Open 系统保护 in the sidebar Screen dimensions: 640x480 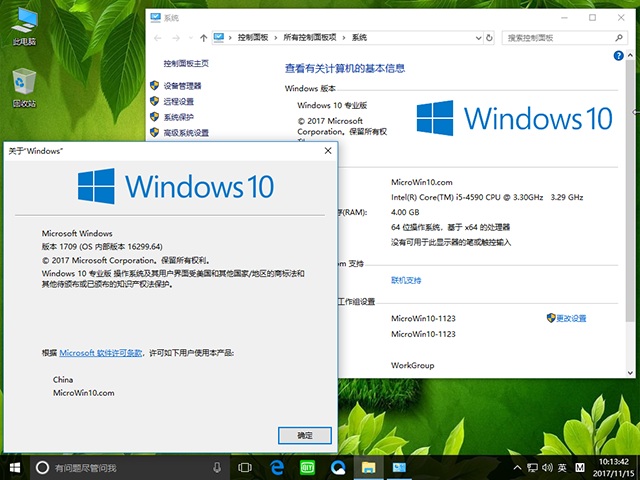179,117
